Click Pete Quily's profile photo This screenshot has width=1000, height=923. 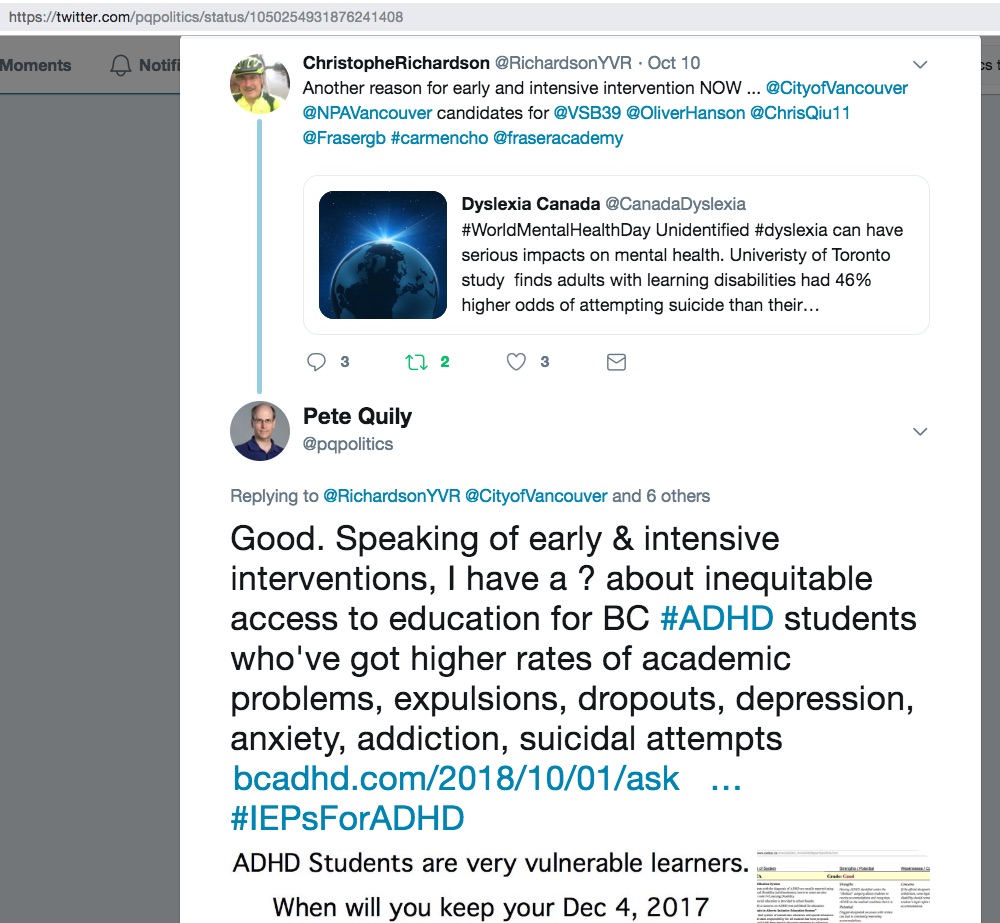(x=260, y=430)
